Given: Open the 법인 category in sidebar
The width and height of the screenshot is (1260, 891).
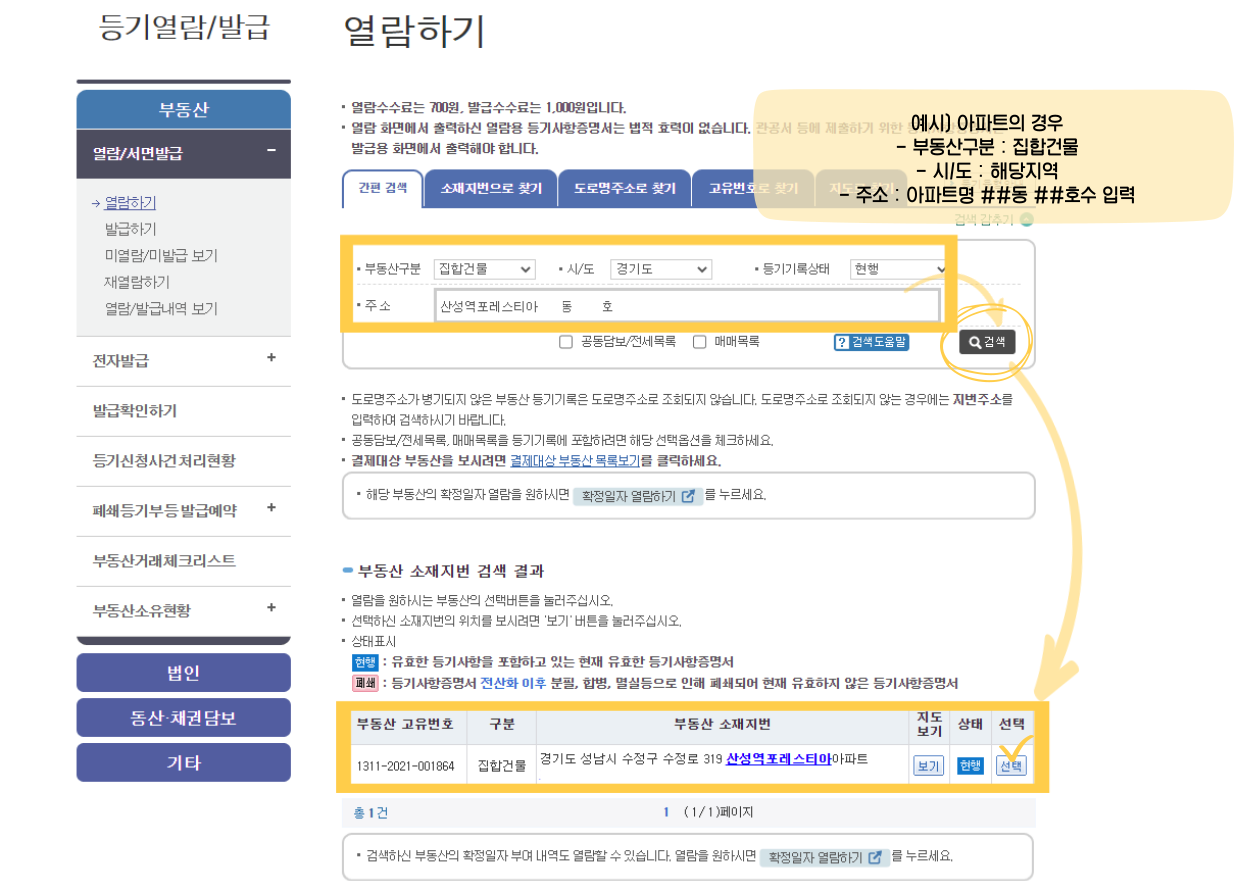Looking at the screenshot, I should coord(183,672).
